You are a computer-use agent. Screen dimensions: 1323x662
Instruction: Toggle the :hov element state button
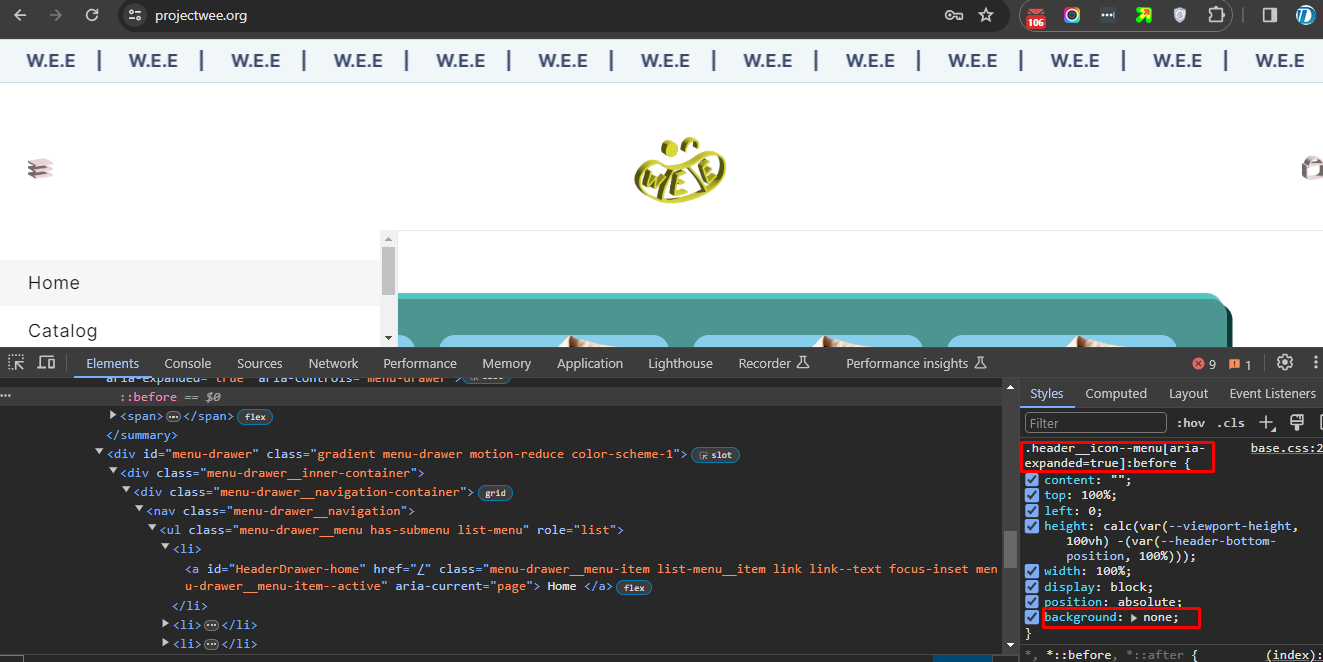1190,423
